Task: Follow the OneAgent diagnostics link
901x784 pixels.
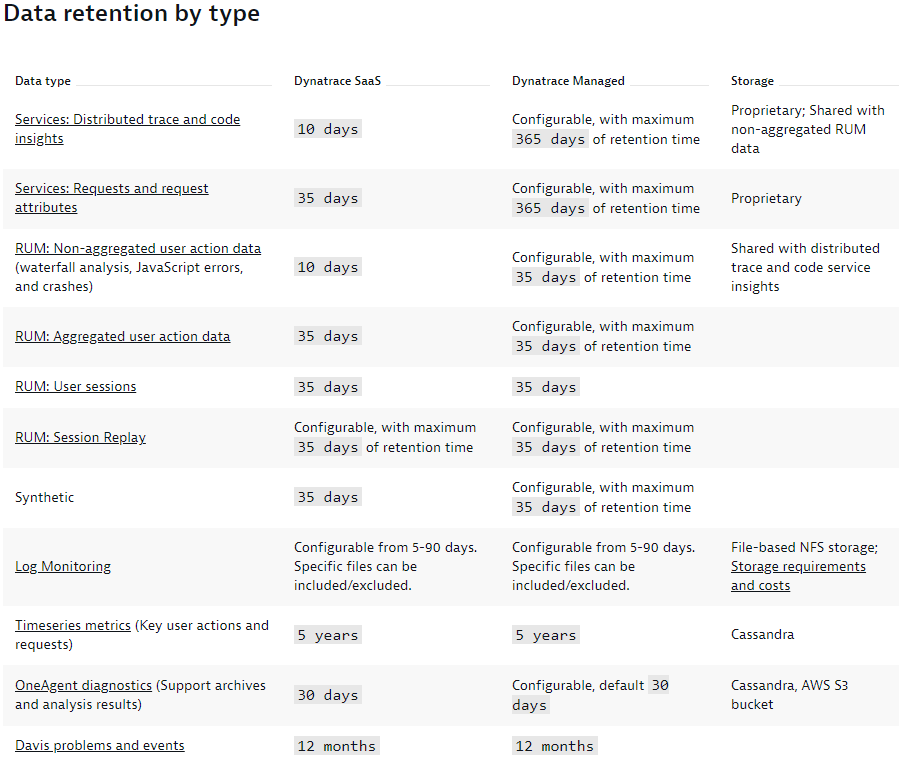Action: tap(83, 686)
